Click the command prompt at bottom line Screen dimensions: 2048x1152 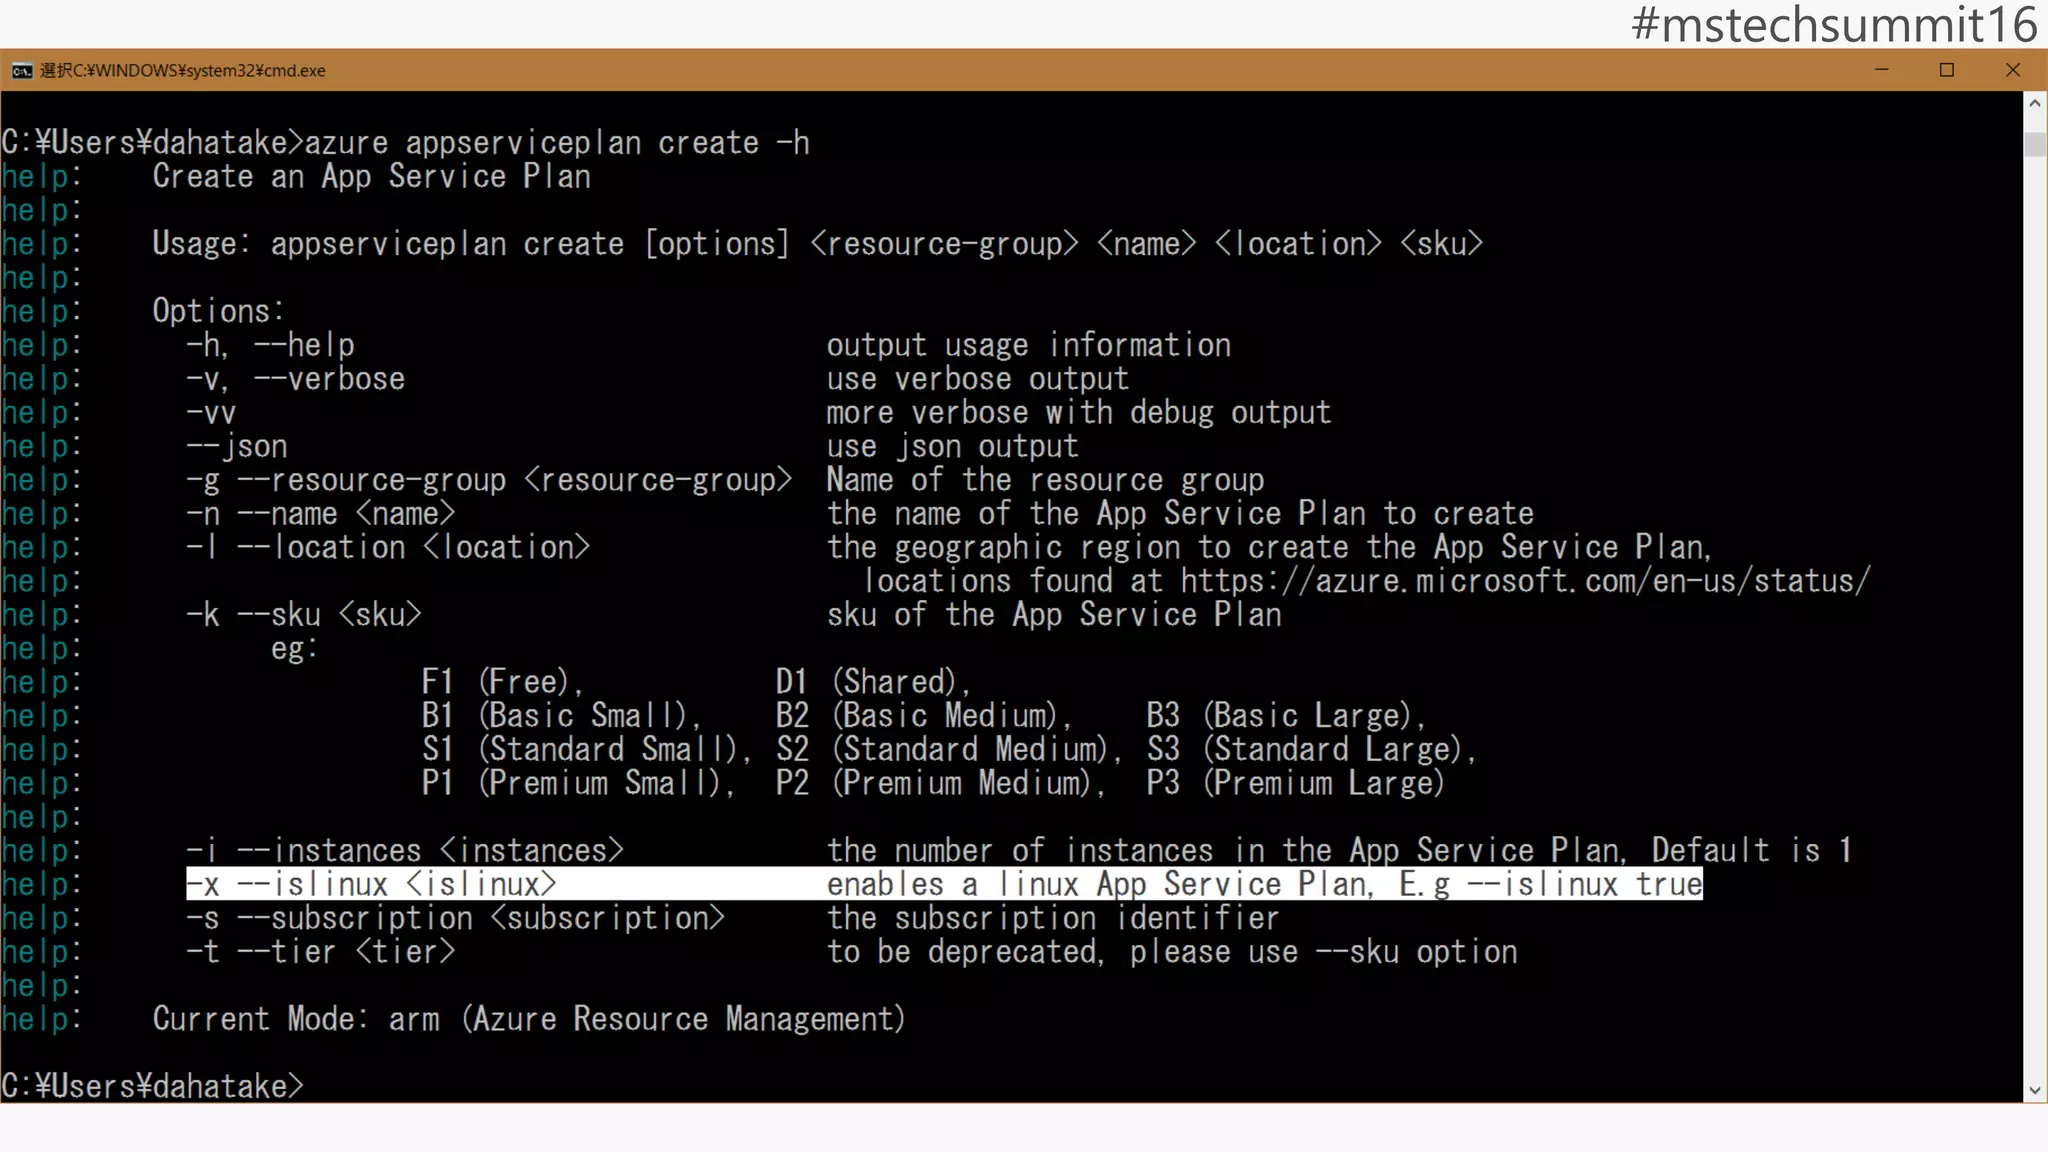152,1086
